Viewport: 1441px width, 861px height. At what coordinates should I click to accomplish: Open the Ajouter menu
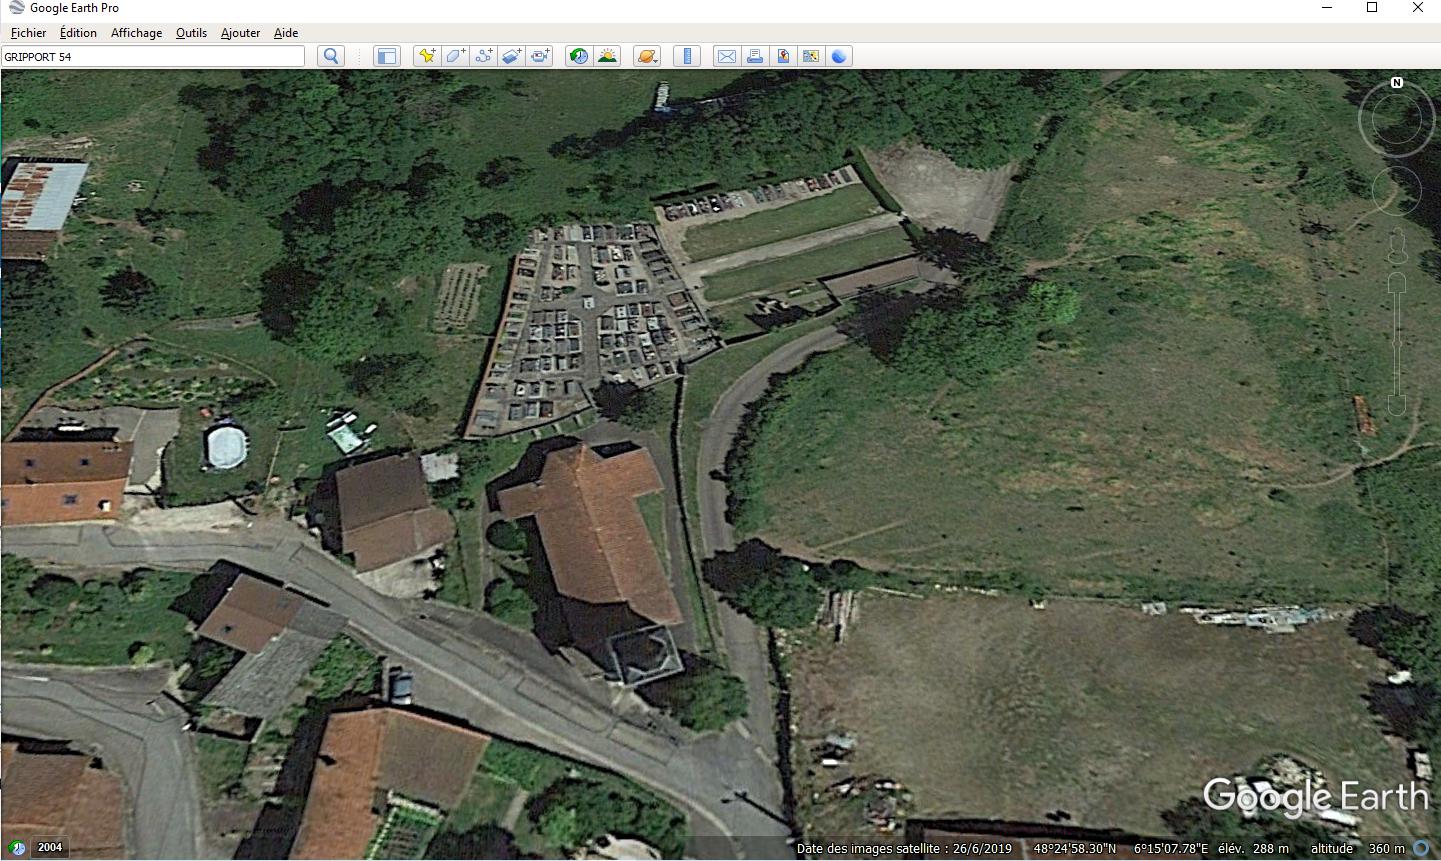point(240,33)
